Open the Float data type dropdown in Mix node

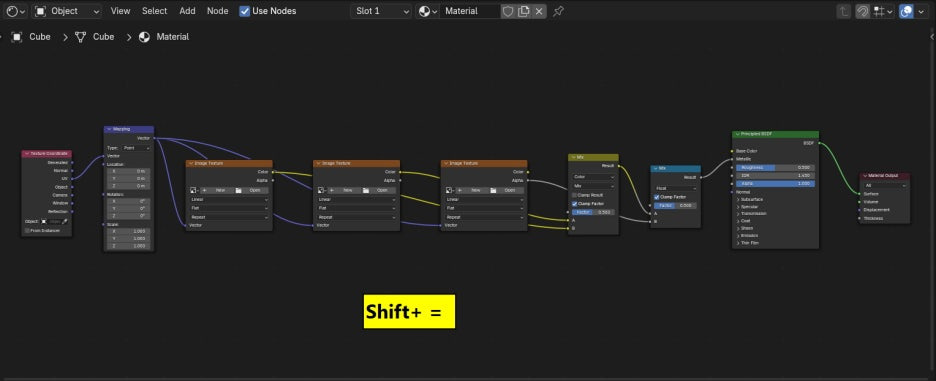[x=676, y=188]
